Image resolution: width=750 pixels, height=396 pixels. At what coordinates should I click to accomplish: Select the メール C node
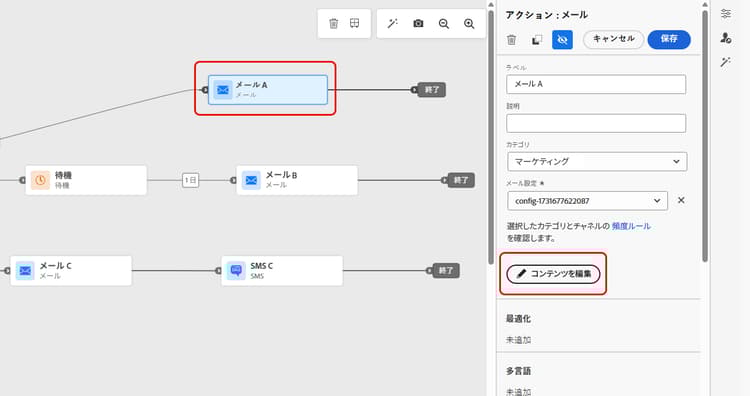click(x=71, y=271)
